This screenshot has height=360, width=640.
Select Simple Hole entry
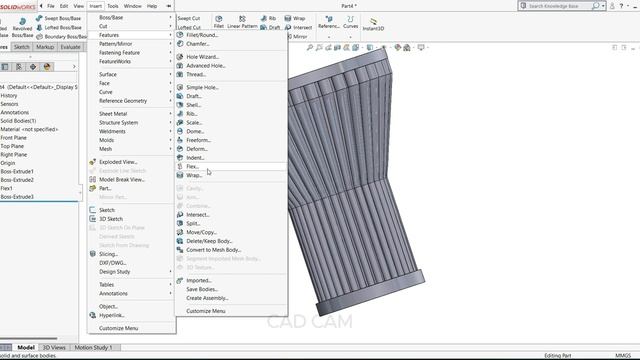202,87
